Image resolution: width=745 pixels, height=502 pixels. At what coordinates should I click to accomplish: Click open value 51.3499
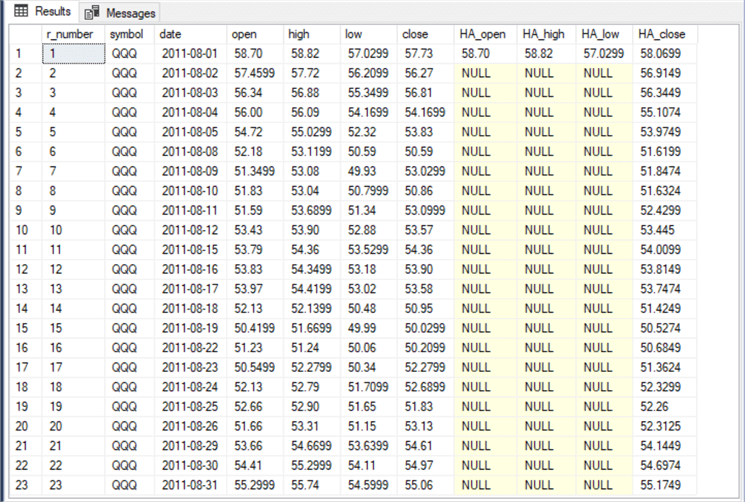tap(255, 171)
